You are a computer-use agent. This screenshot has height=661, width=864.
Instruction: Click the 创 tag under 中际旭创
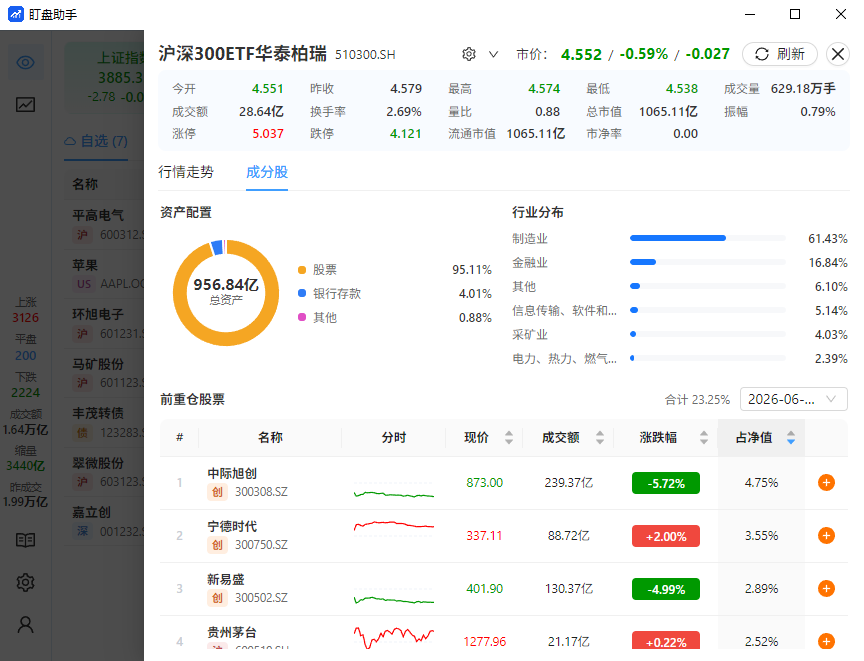coord(217,492)
